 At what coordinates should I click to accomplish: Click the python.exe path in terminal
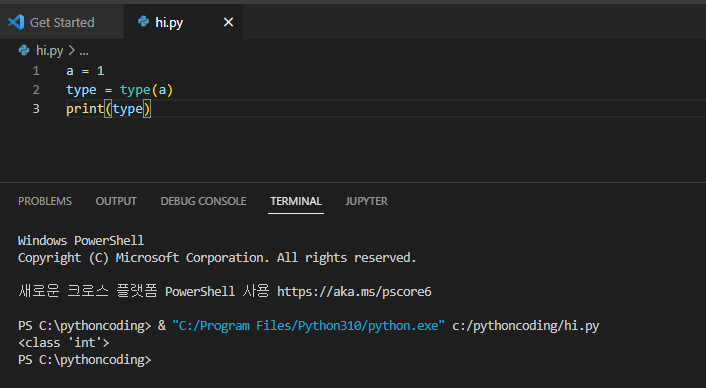[308, 325]
